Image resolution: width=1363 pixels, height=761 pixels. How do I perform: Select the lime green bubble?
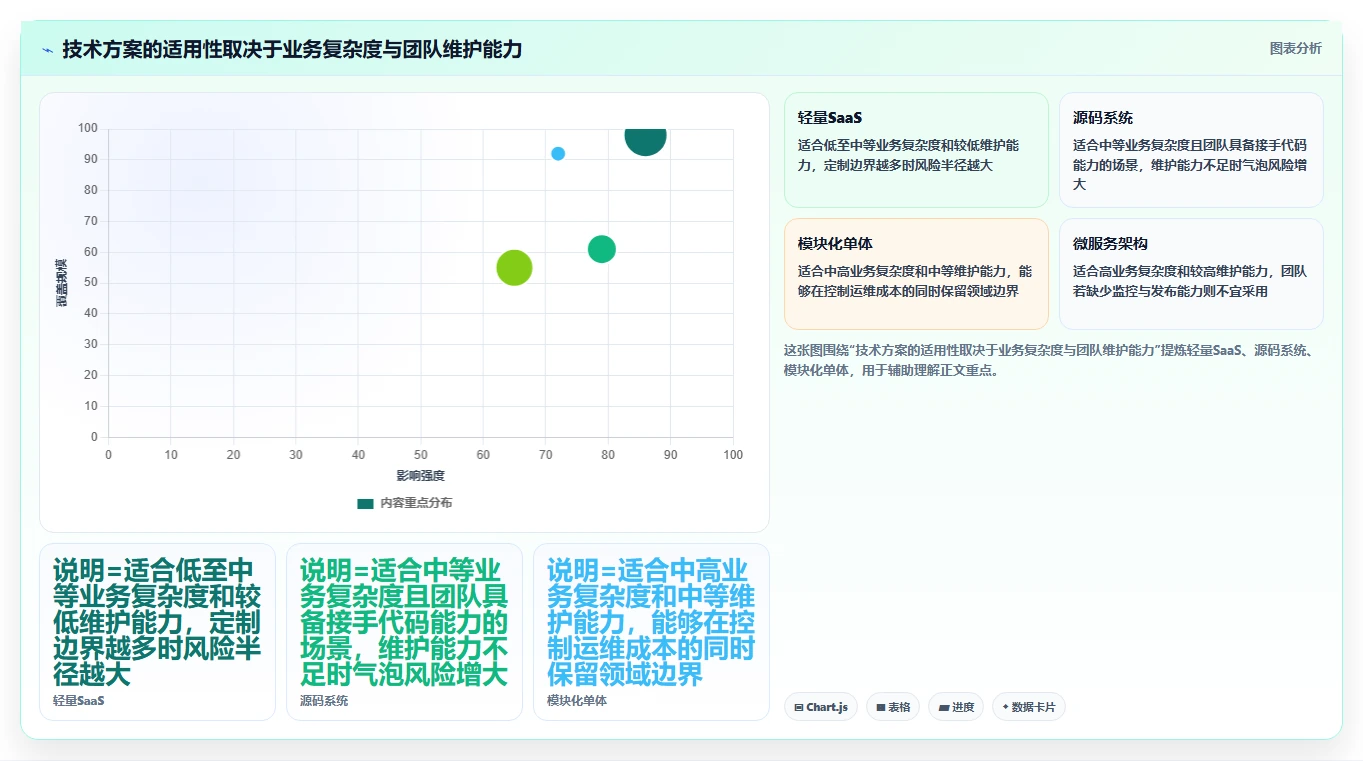point(514,267)
